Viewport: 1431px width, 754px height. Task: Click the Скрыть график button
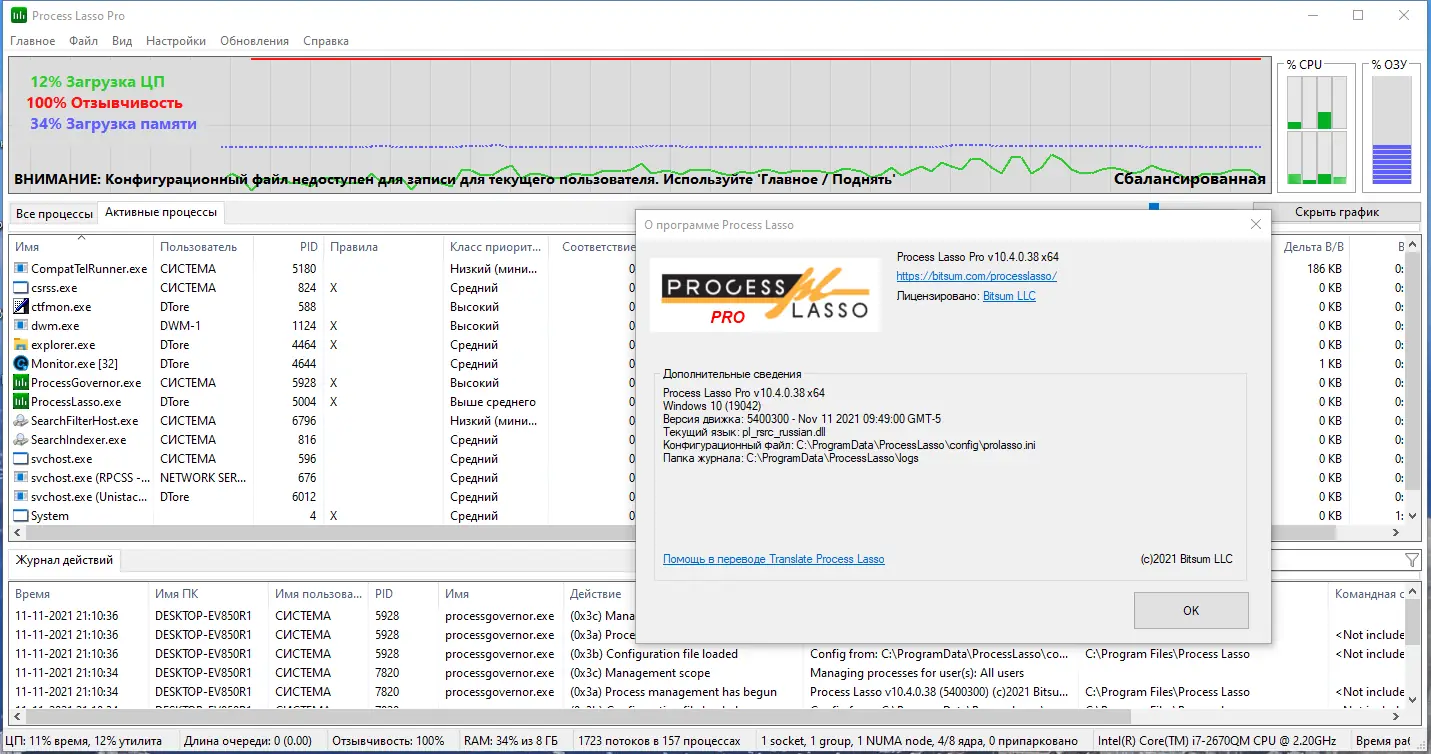(x=1337, y=212)
